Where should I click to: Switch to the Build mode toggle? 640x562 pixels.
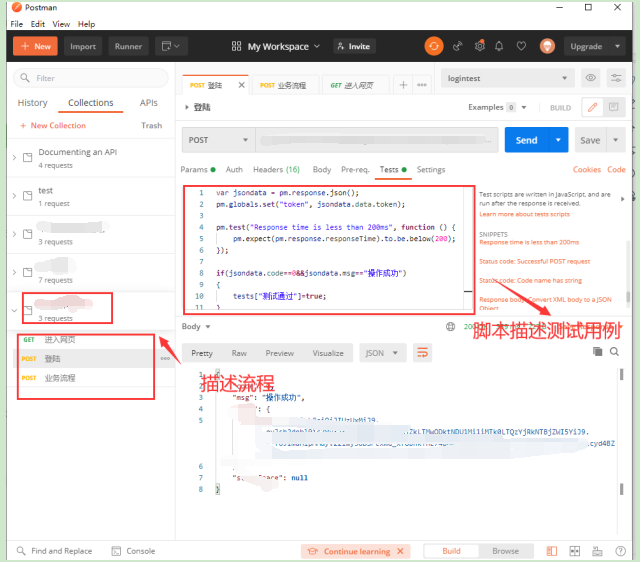pyautogui.click(x=451, y=551)
